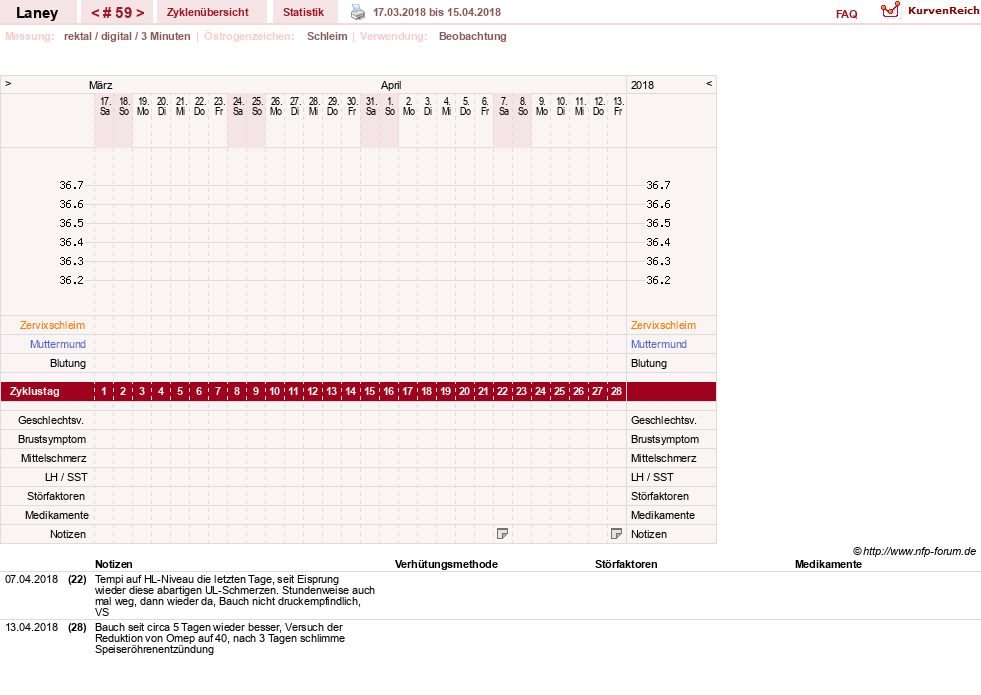This screenshot has width=981, height=695.
Task: Click the printer icon
Action: pyautogui.click(x=357, y=12)
